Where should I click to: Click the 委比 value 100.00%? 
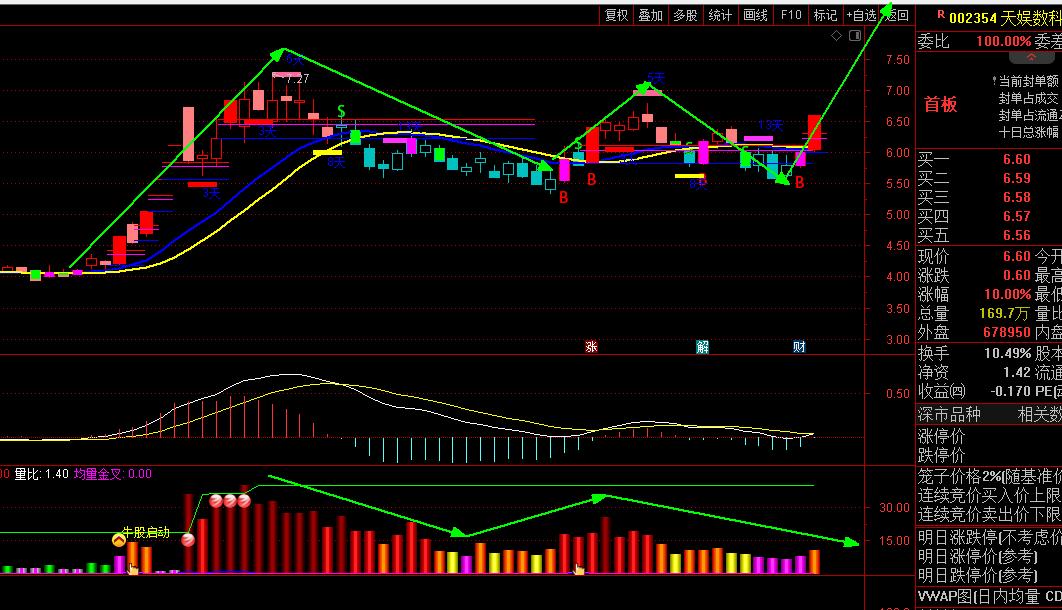tap(1004, 41)
